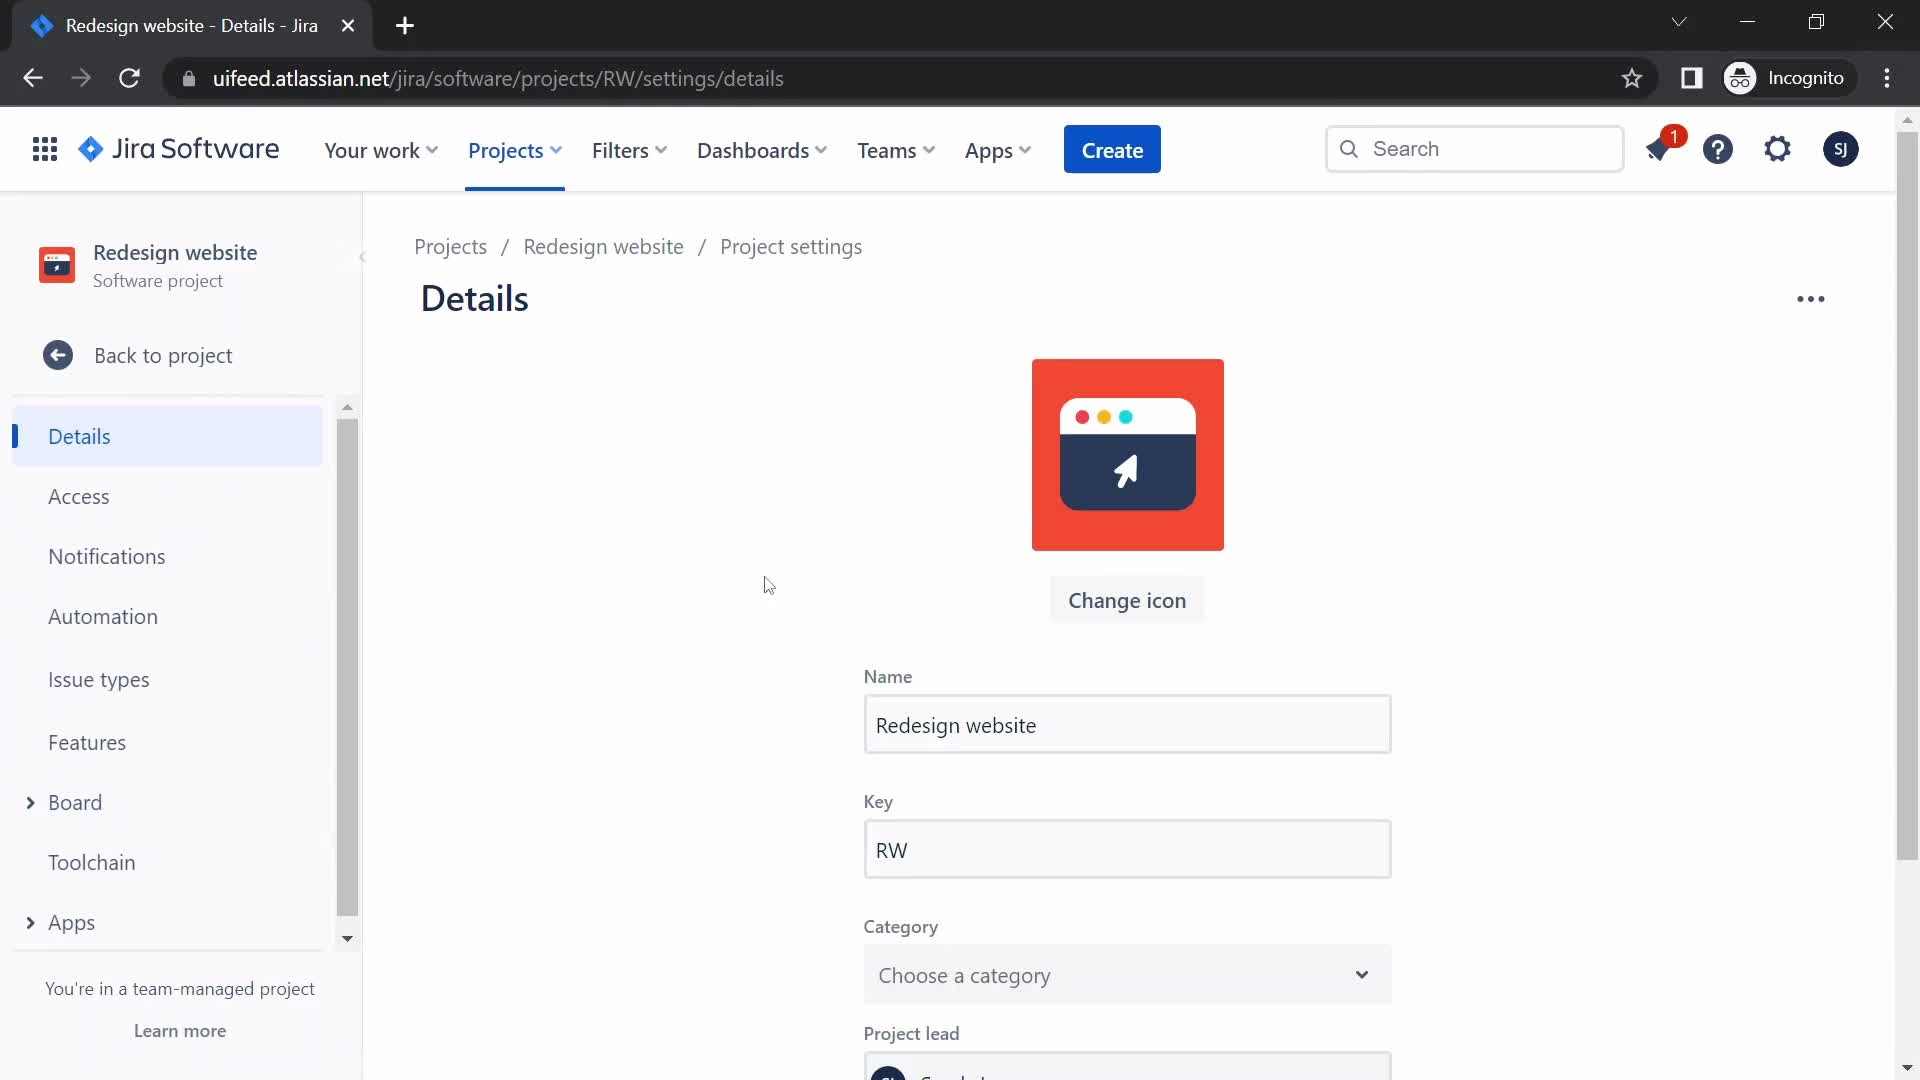The image size is (1920, 1080).
Task: Click the Automation settings item
Action: click(x=103, y=615)
